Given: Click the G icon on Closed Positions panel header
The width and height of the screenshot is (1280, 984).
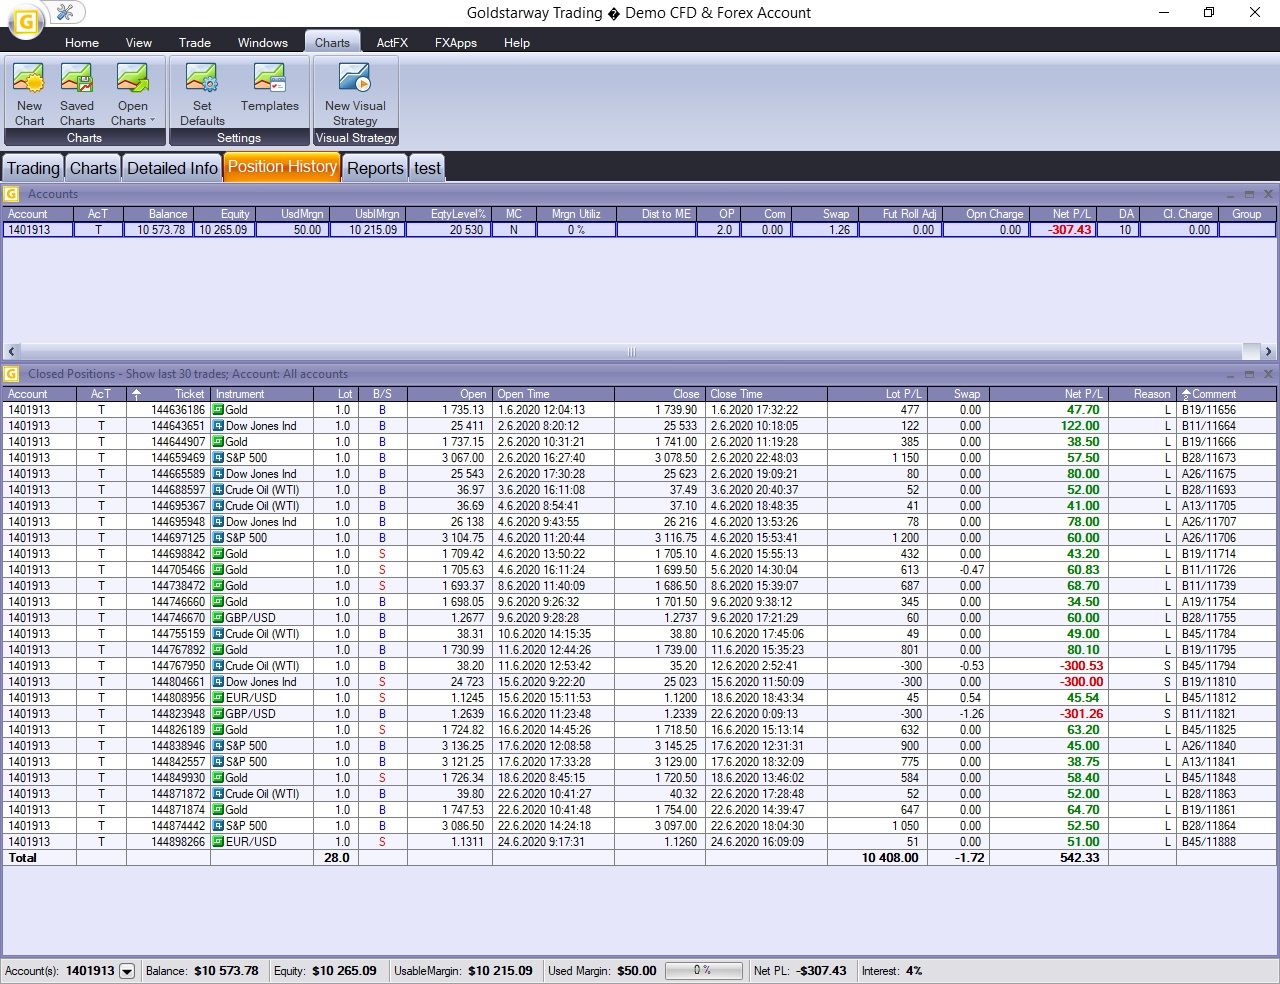Looking at the screenshot, I should (12, 374).
